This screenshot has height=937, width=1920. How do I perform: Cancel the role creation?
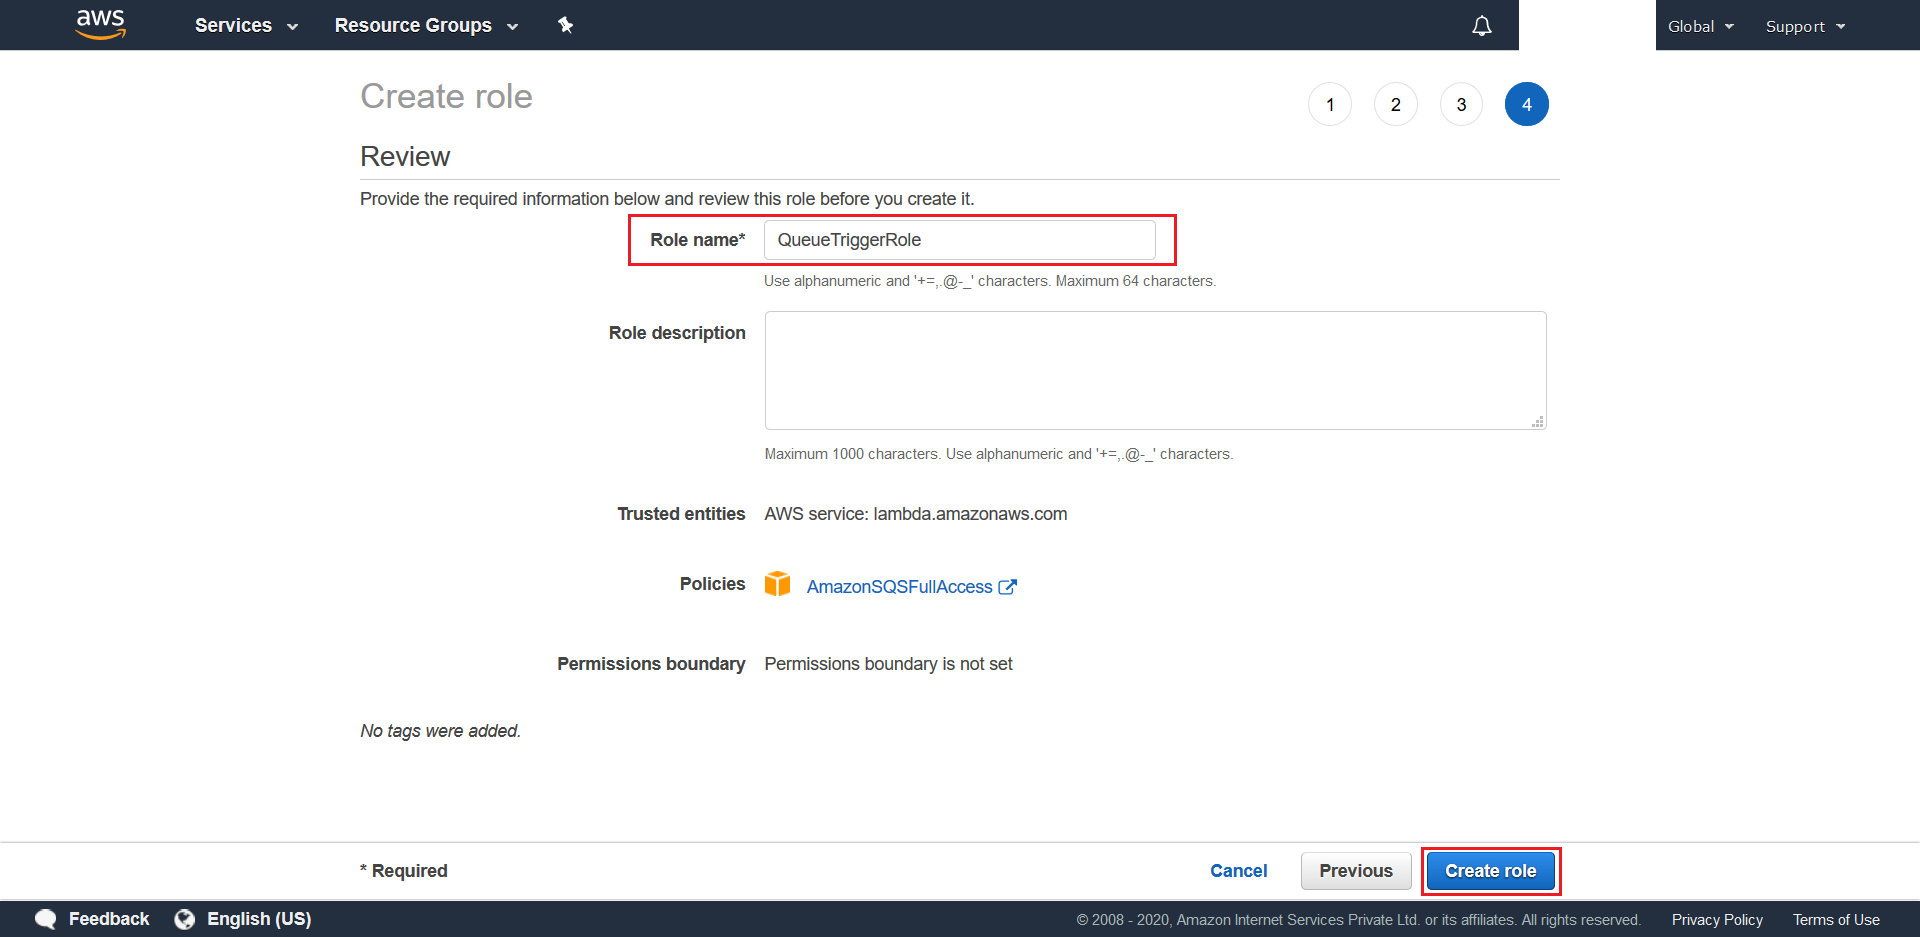click(1238, 871)
